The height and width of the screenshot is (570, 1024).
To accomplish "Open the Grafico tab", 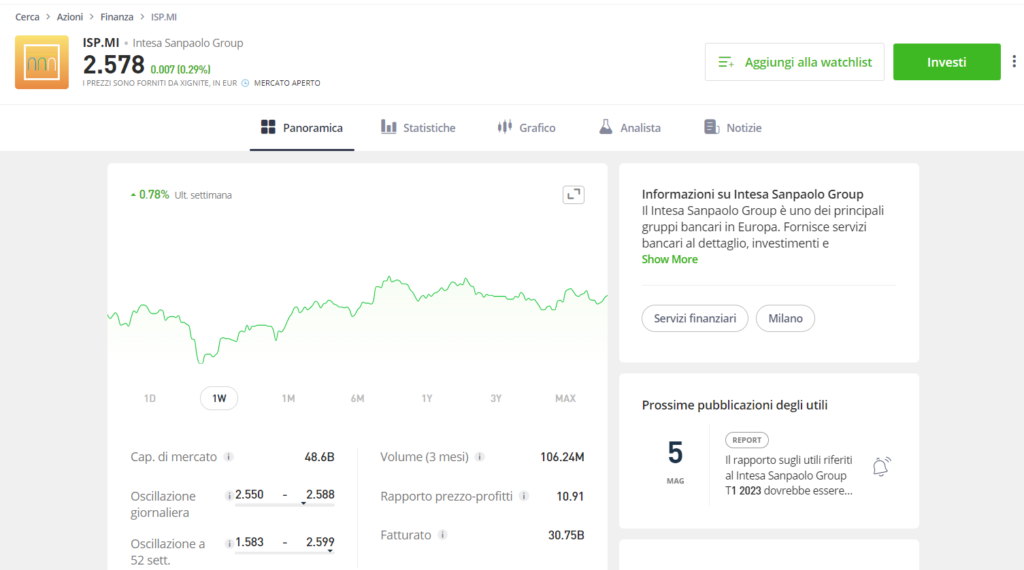I will pos(526,127).
